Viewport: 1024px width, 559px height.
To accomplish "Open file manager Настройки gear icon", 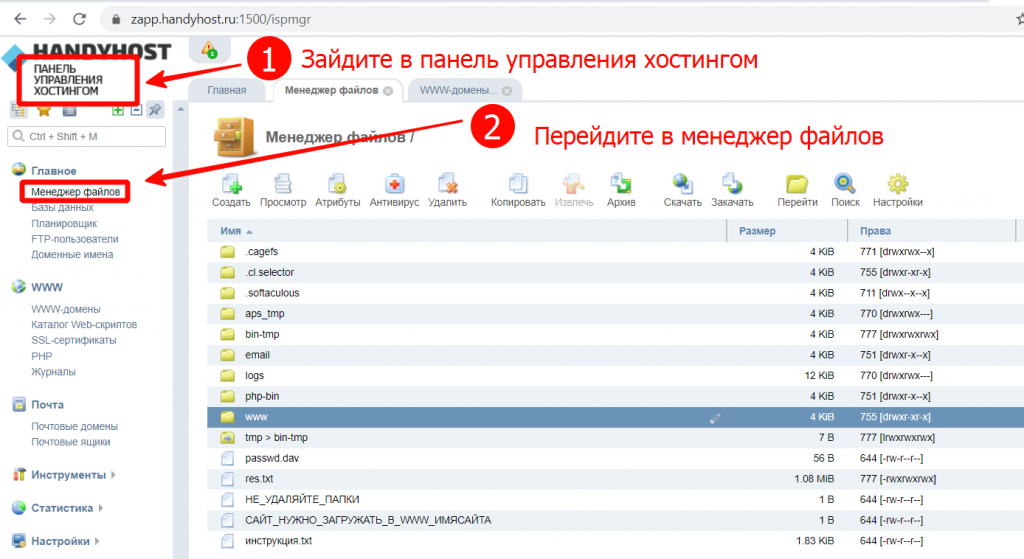I will coord(897,185).
